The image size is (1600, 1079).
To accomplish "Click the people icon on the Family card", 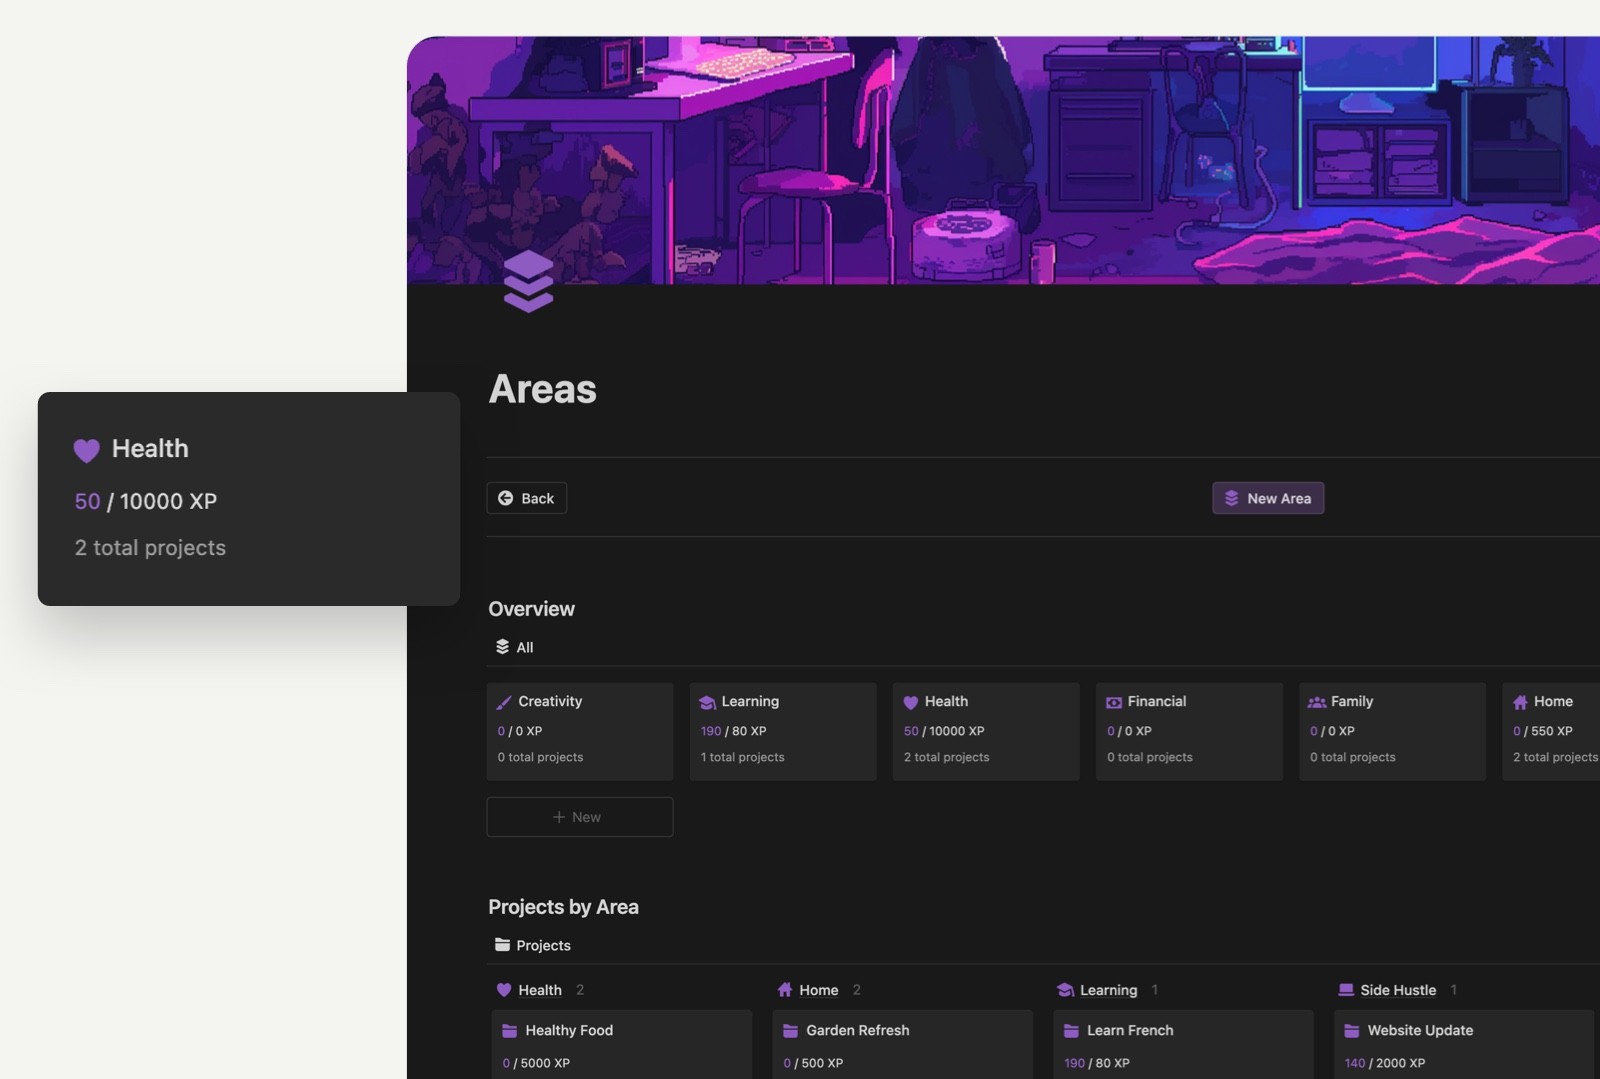I will pyautogui.click(x=1318, y=701).
